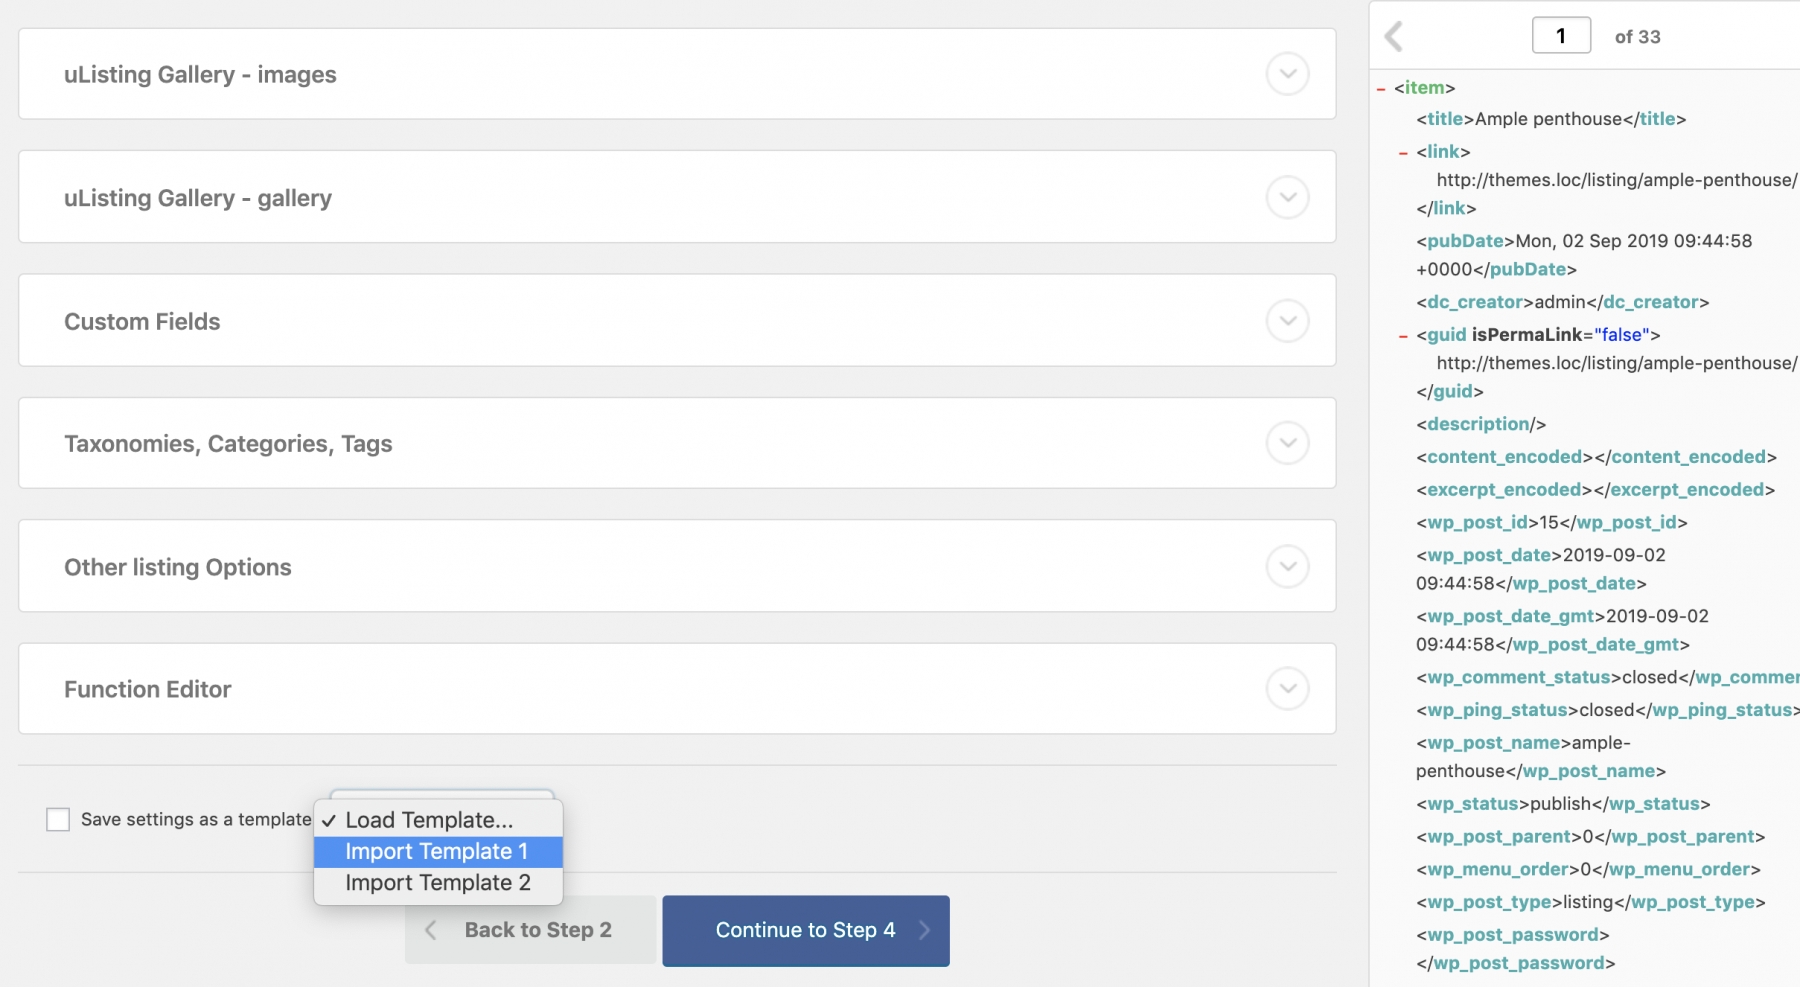The height and width of the screenshot is (987, 1800).
Task: Collapse the item XML node
Action: click(1381, 89)
